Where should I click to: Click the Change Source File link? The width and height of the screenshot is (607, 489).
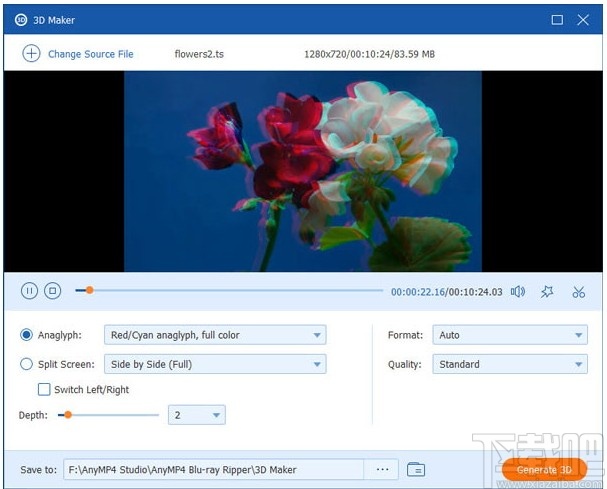91,54
